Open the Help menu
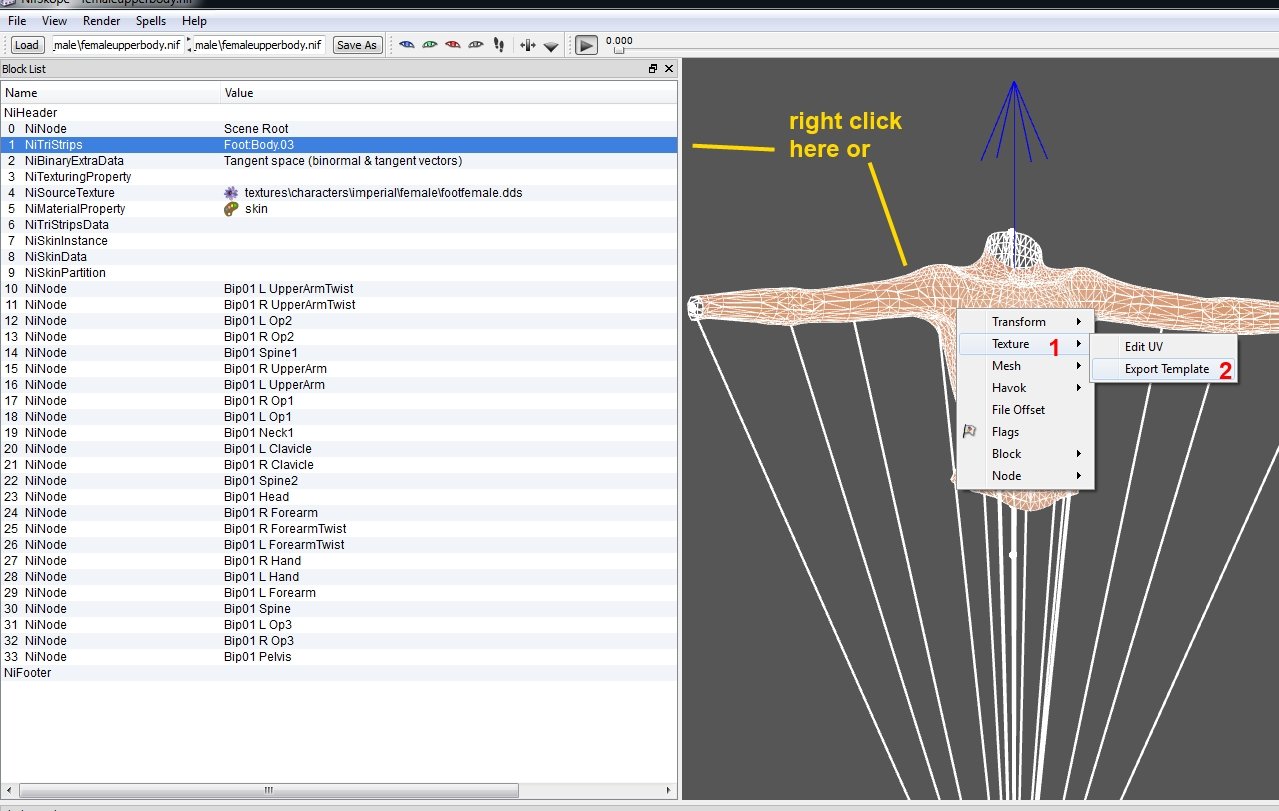 [195, 21]
